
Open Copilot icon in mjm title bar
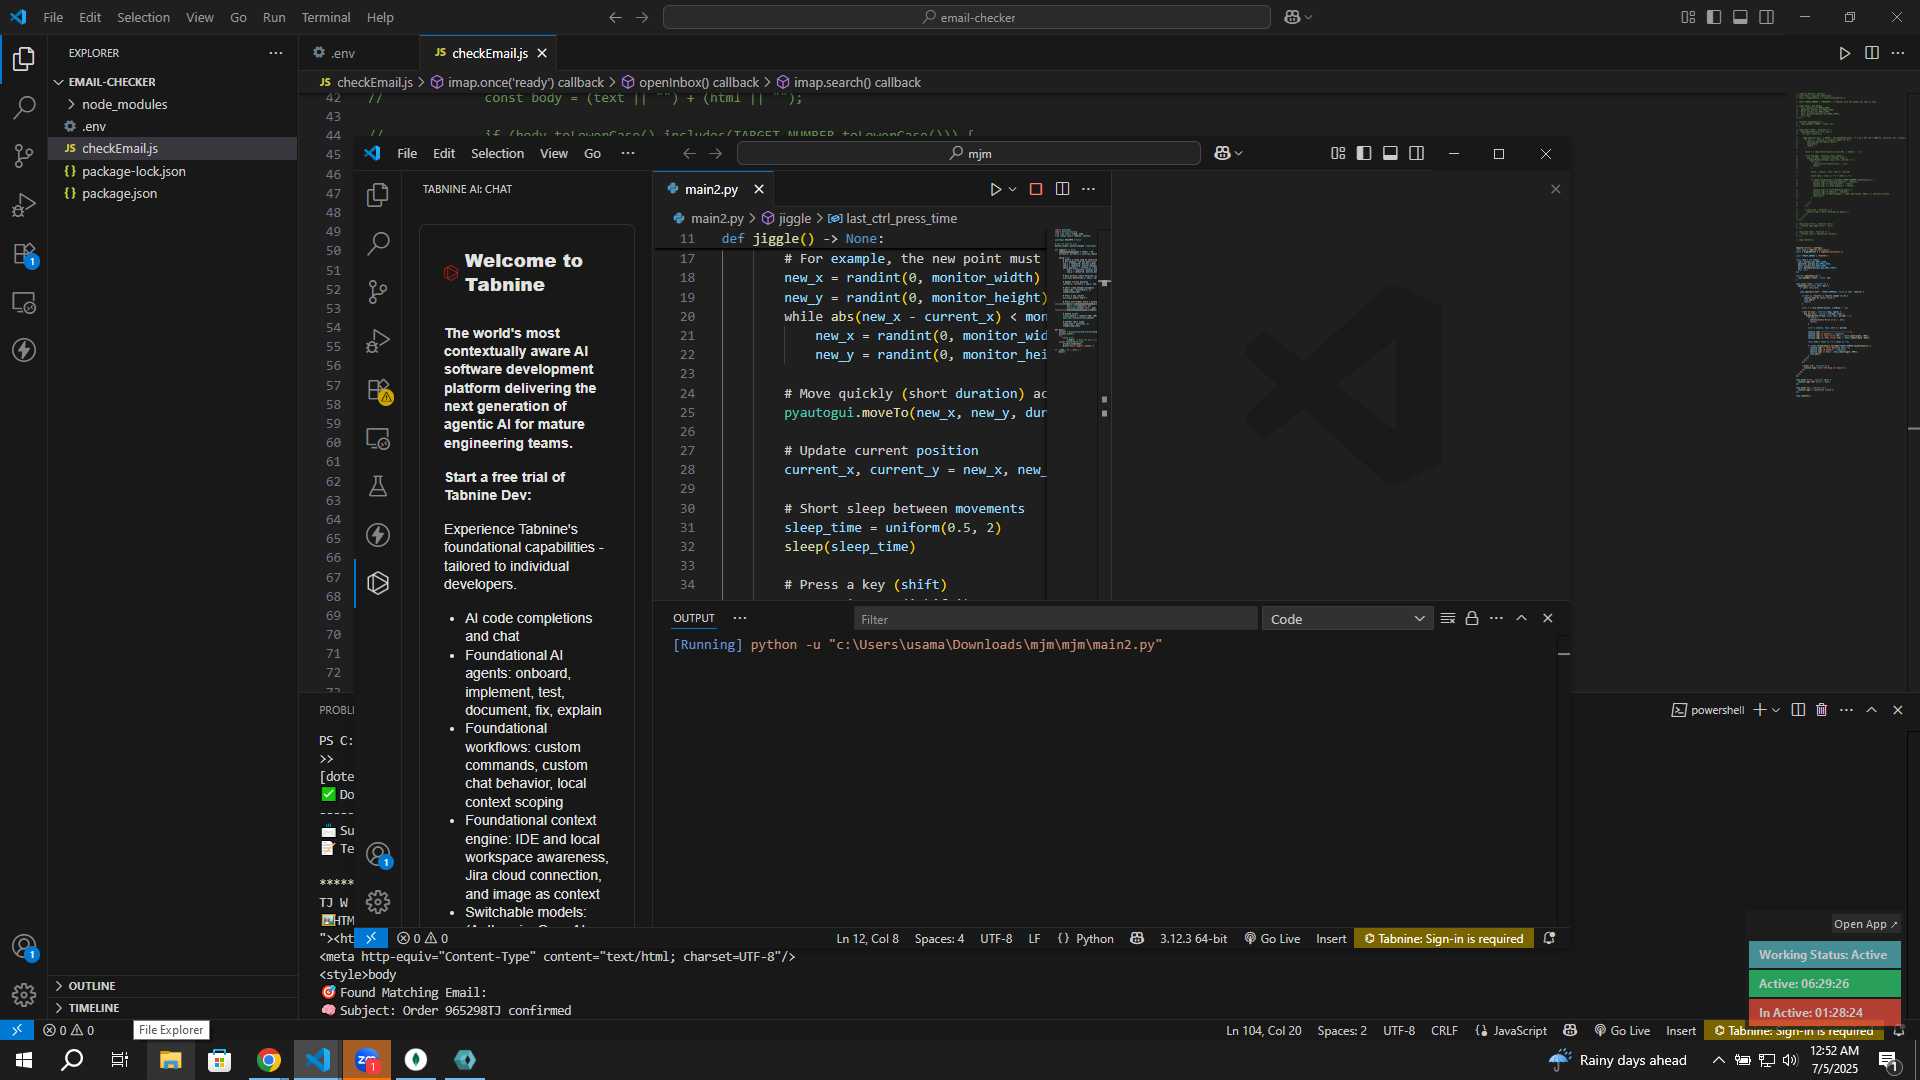[x=1222, y=153]
